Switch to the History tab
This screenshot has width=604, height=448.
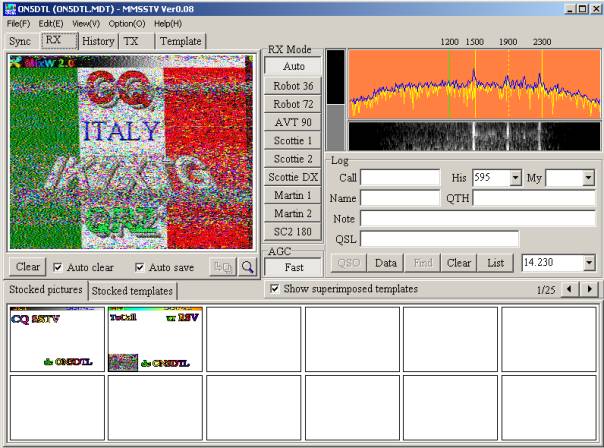click(x=98, y=41)
